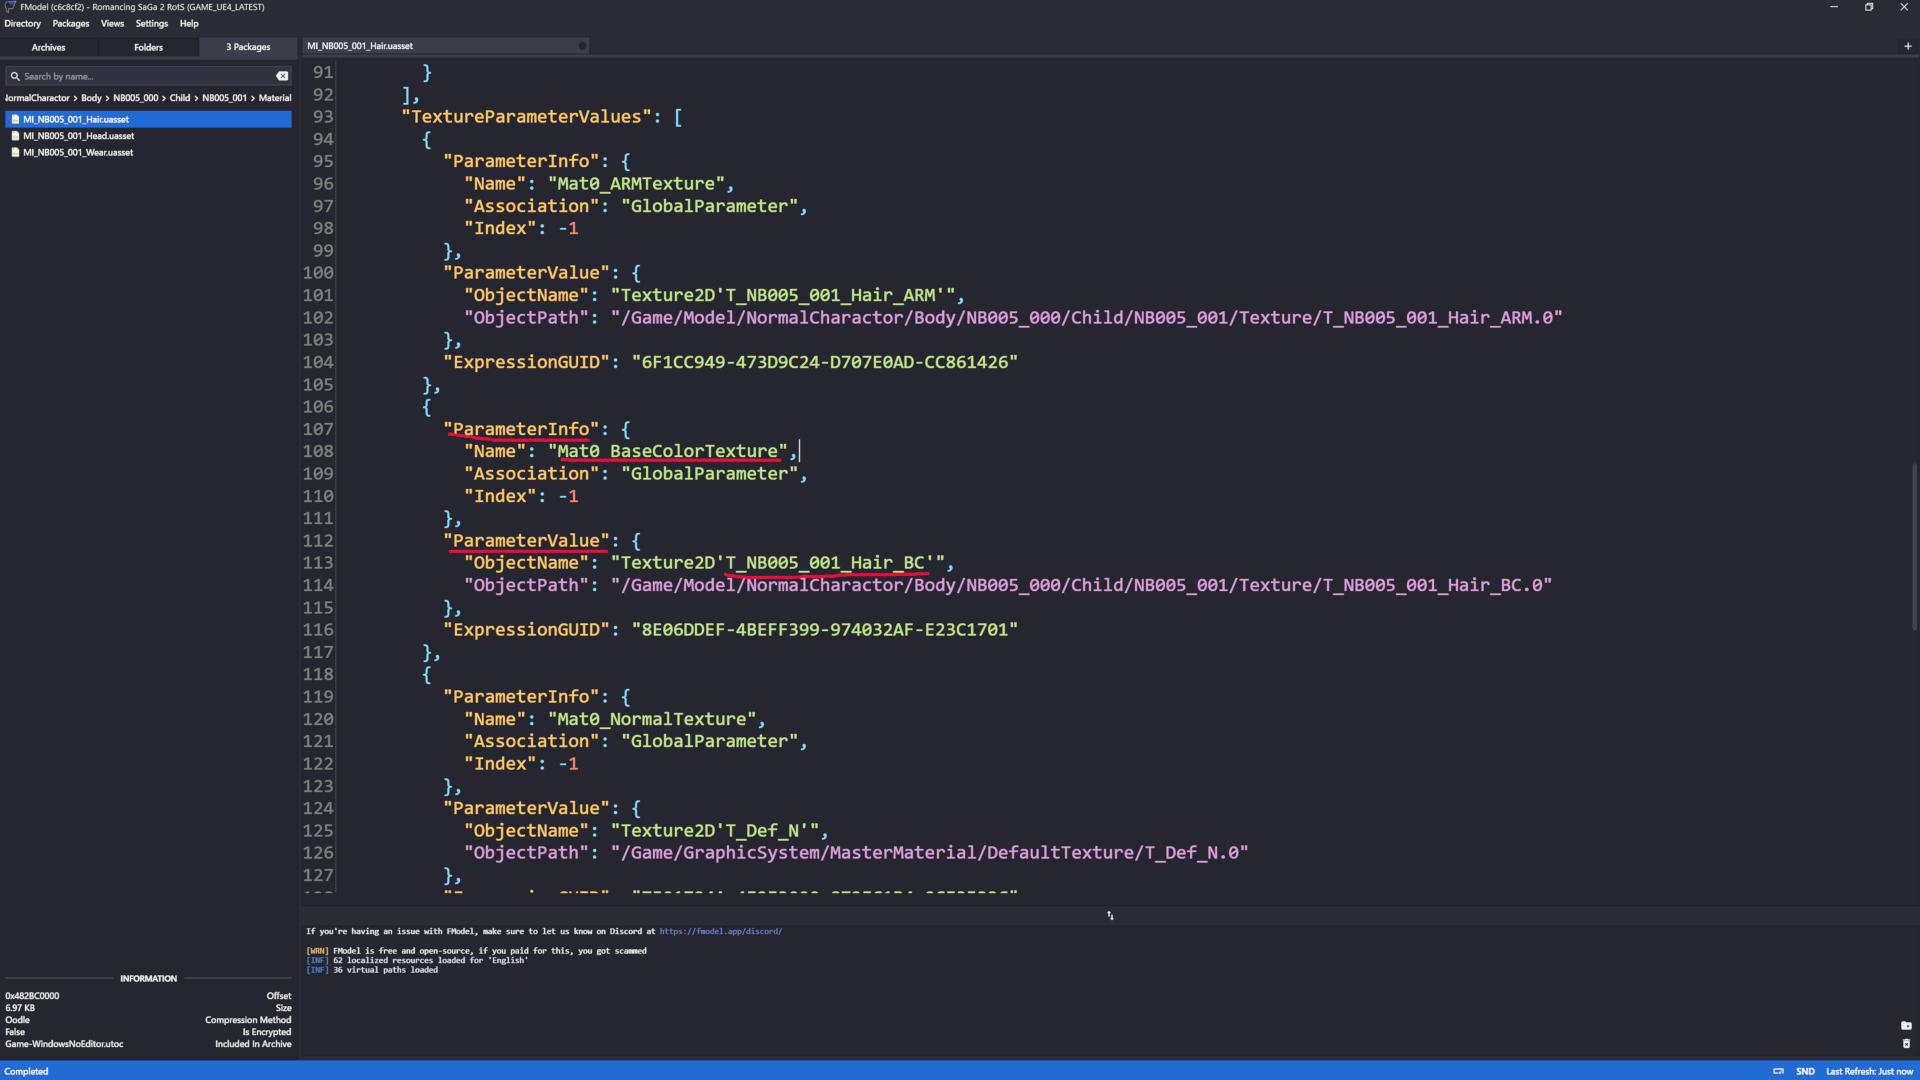The image size is (1920, 1080).
Task: Click ObjectName T_NB005_001_Hair_BC value
Action: 778,563
